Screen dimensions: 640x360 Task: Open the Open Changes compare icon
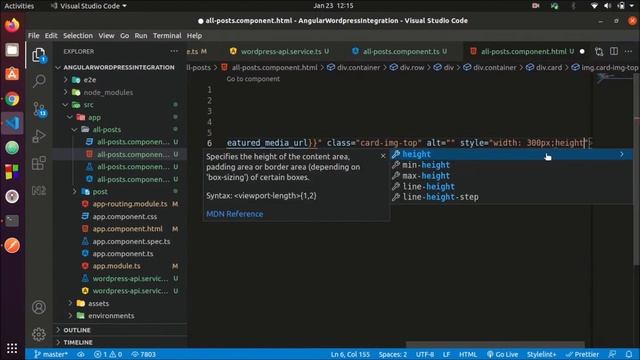click(x=599, y=51)
